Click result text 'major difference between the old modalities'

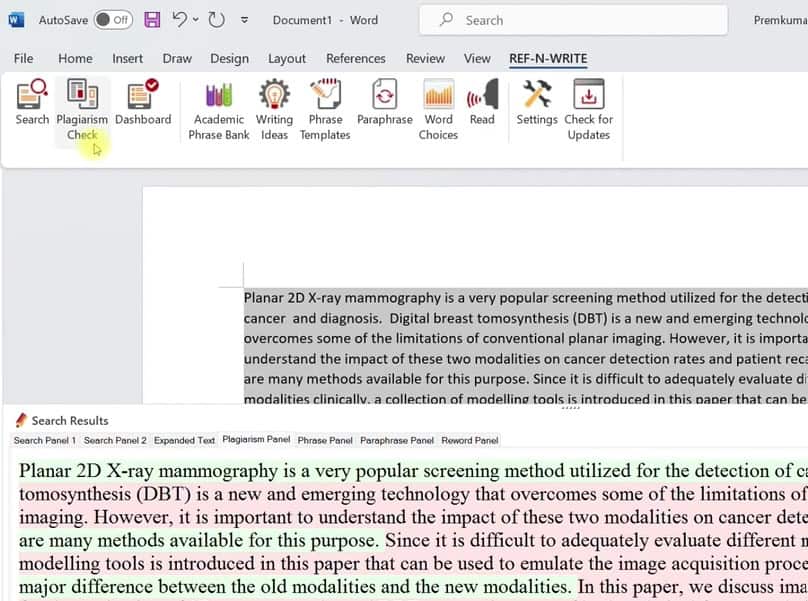pos(197,587)
